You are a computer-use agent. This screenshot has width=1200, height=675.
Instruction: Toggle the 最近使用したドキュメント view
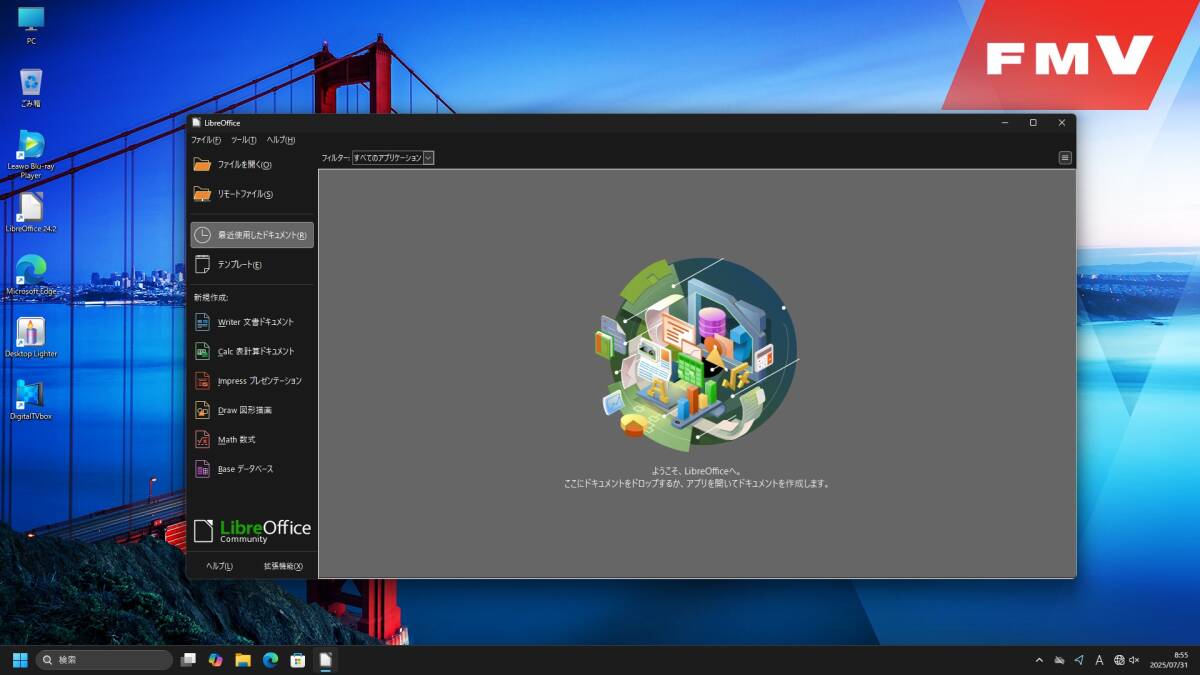[252, 235]
